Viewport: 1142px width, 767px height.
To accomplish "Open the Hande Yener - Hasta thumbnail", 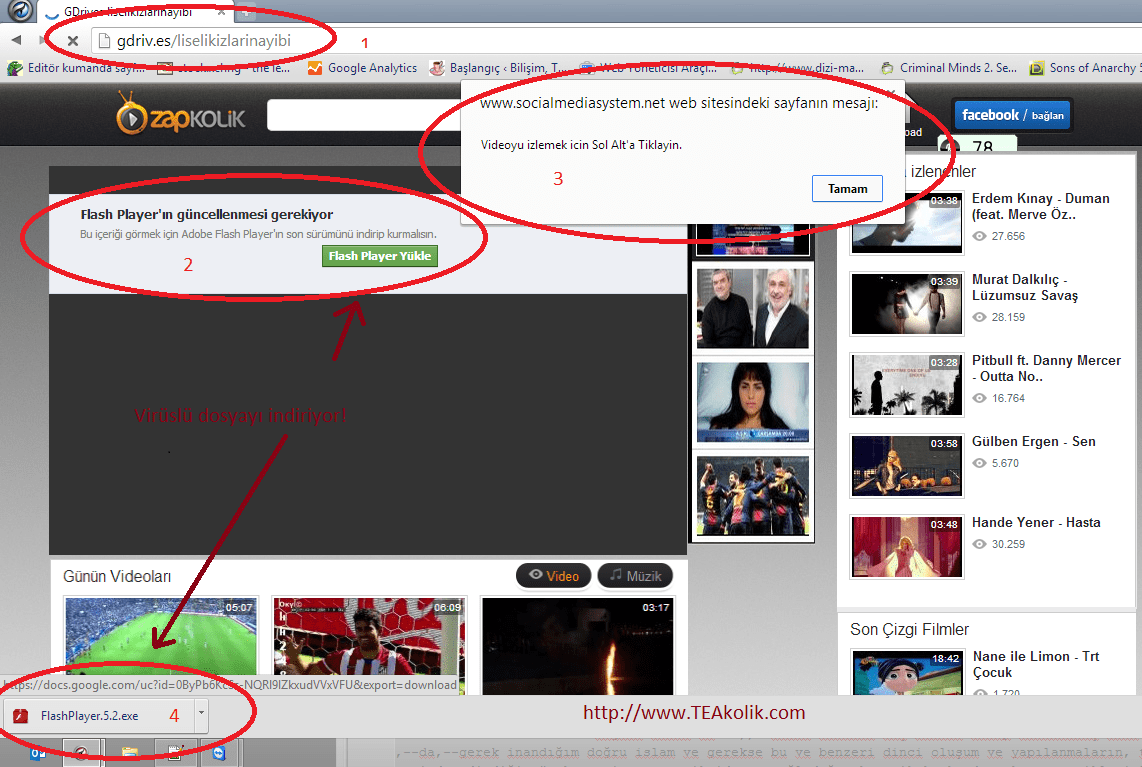I will click(907, 547).
